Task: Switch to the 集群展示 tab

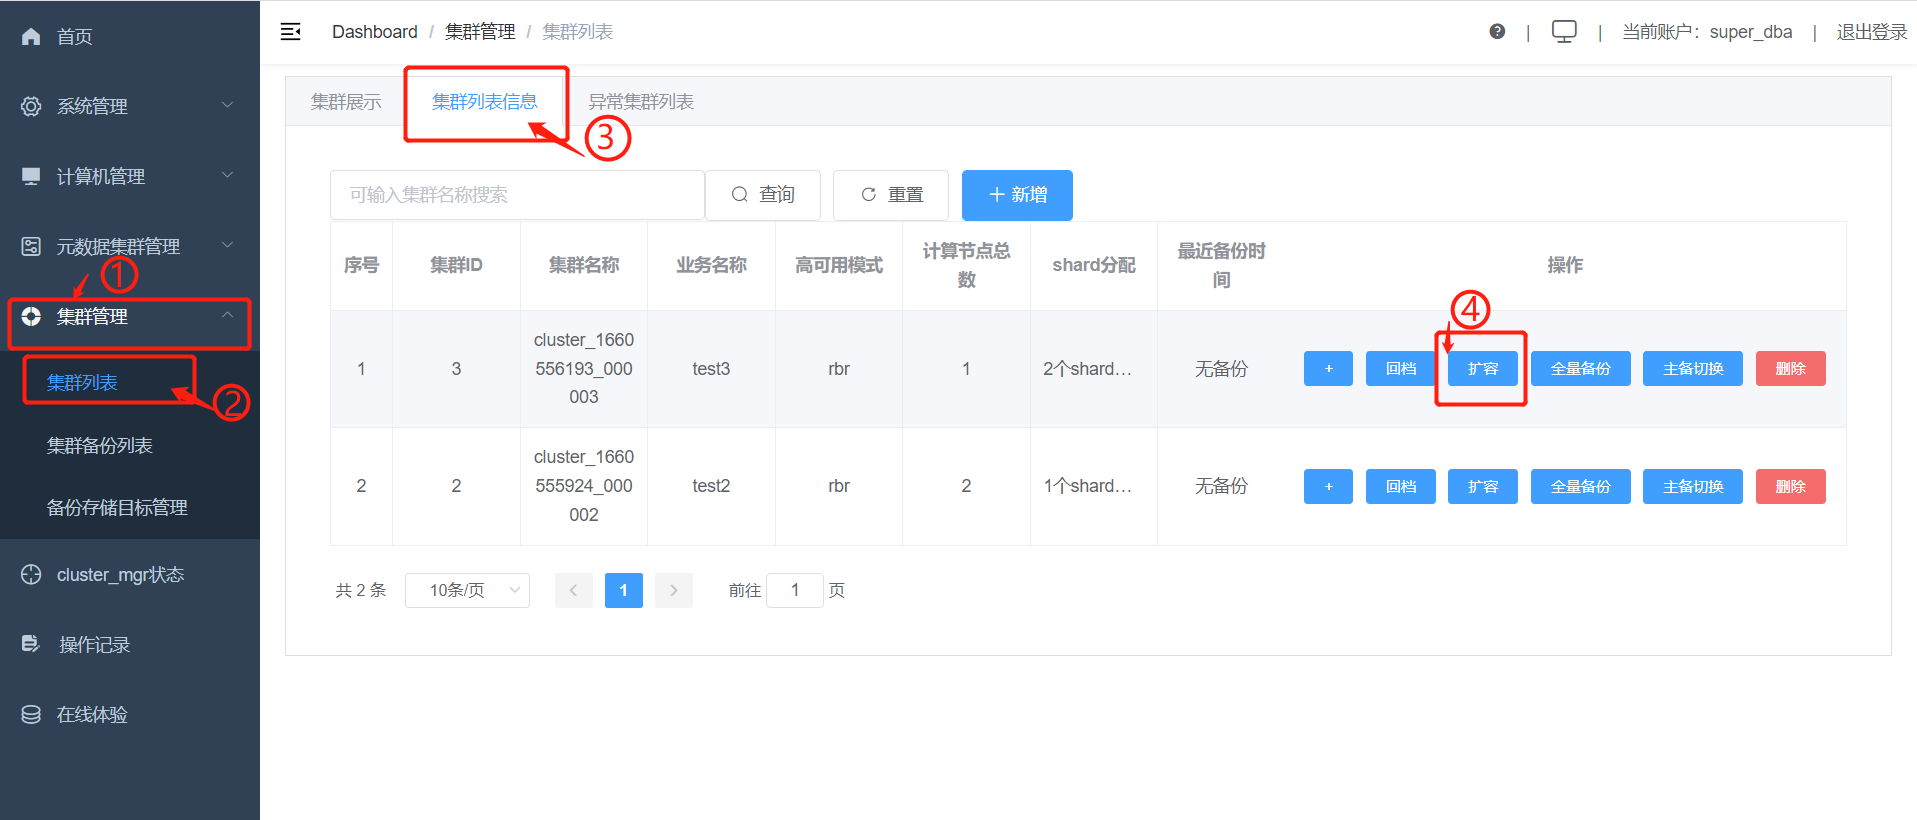Action: (346, 102)
